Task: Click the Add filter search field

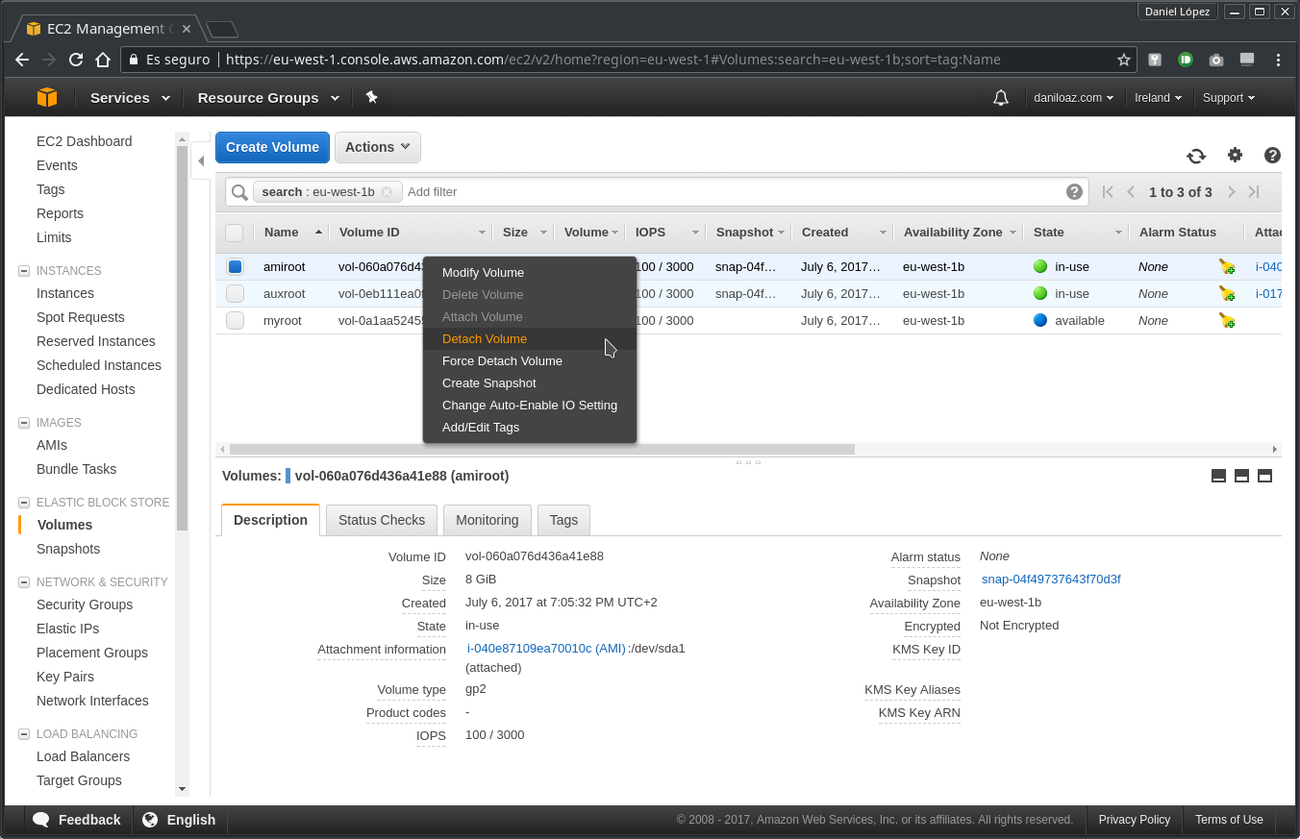Action: pyautogui.click(x=433, y=191)
